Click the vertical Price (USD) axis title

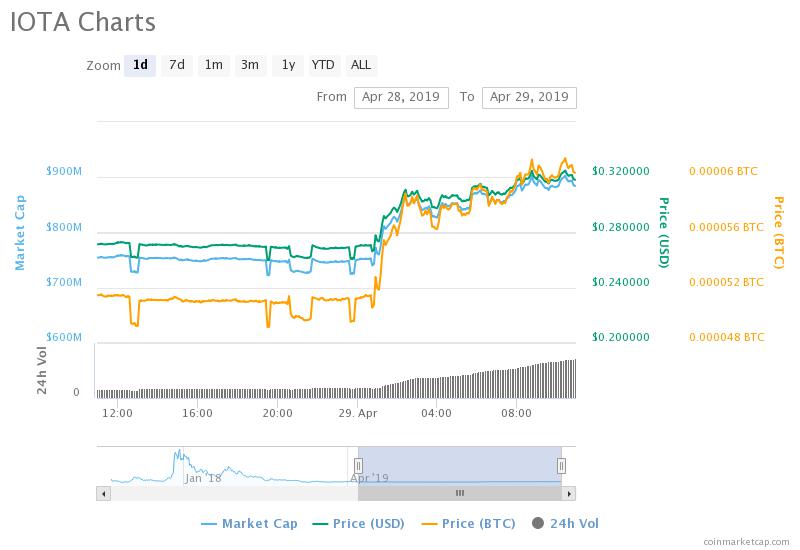[x=663, y=233]
